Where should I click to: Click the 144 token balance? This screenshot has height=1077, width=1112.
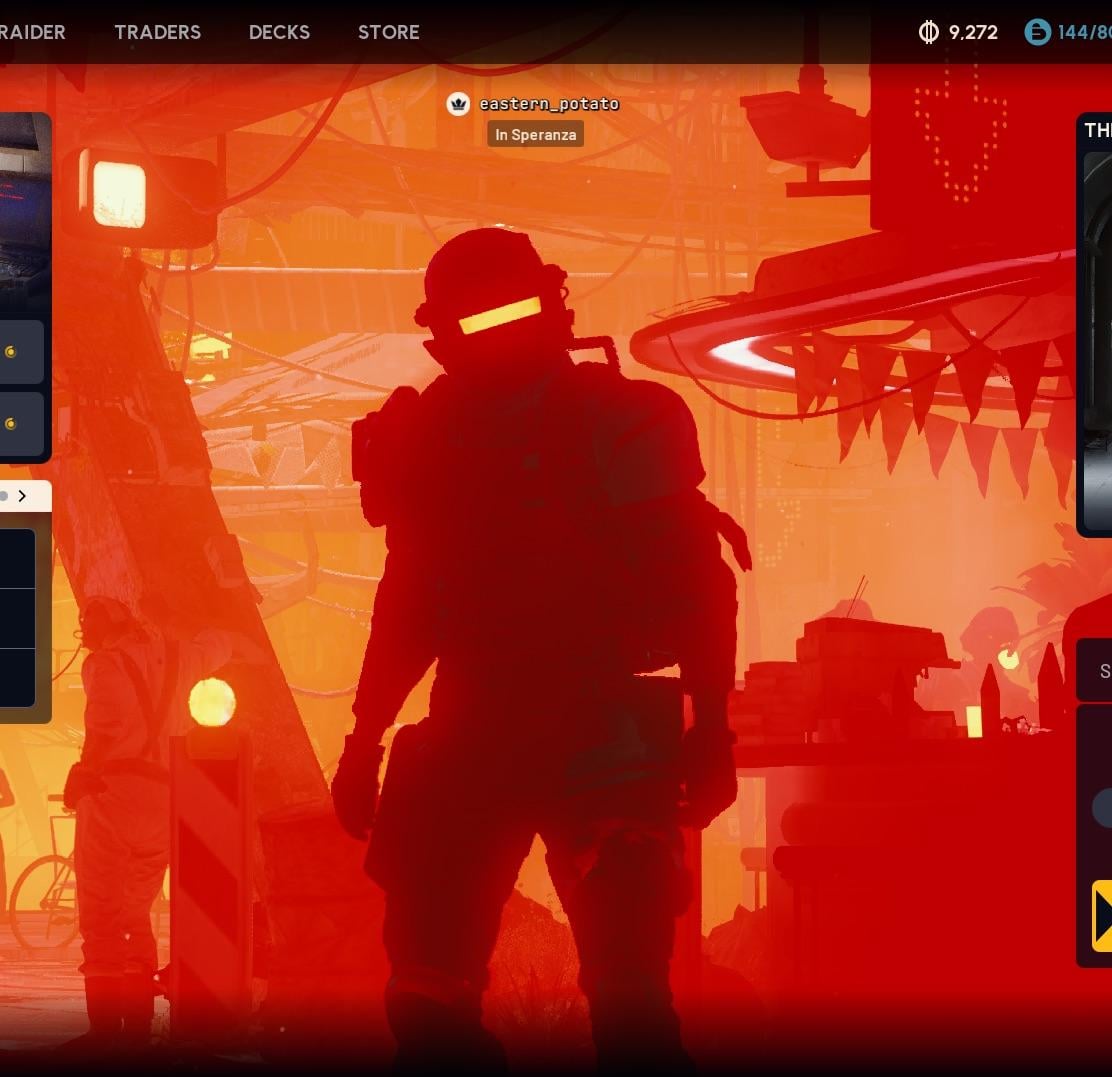click(1084, 33)
